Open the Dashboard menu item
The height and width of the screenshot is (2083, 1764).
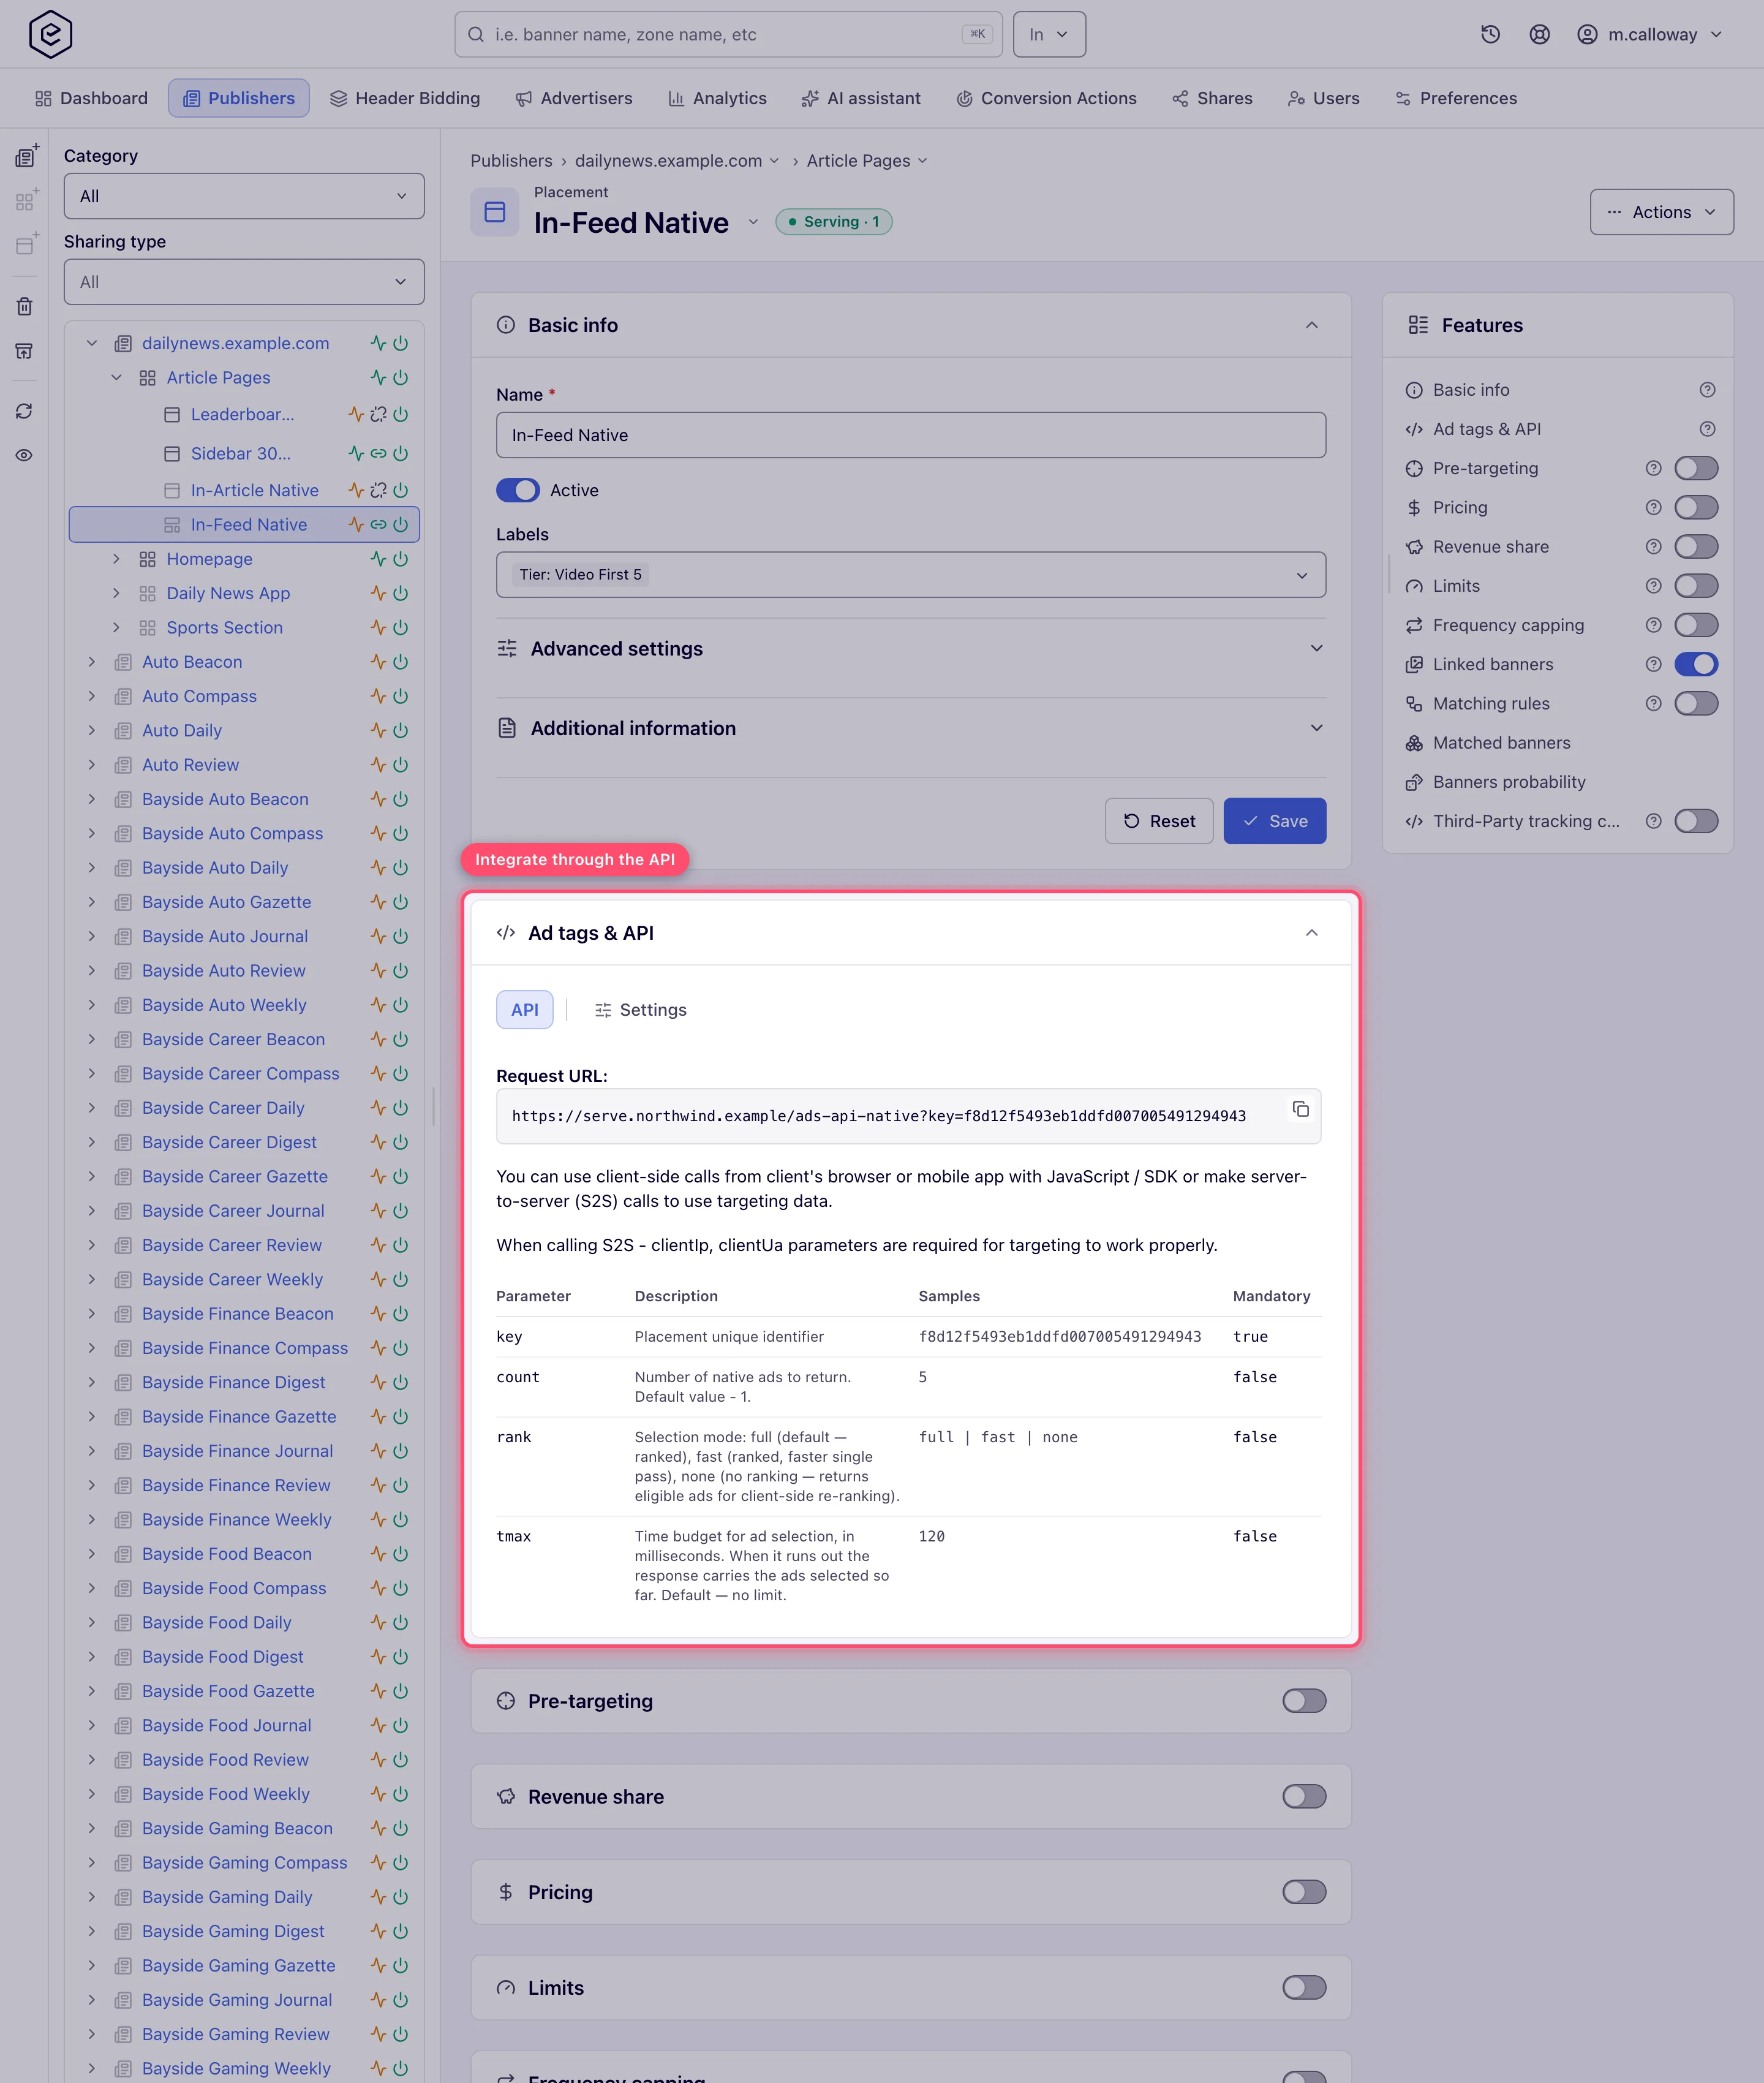pyautogui.click(x=91, y=98)
